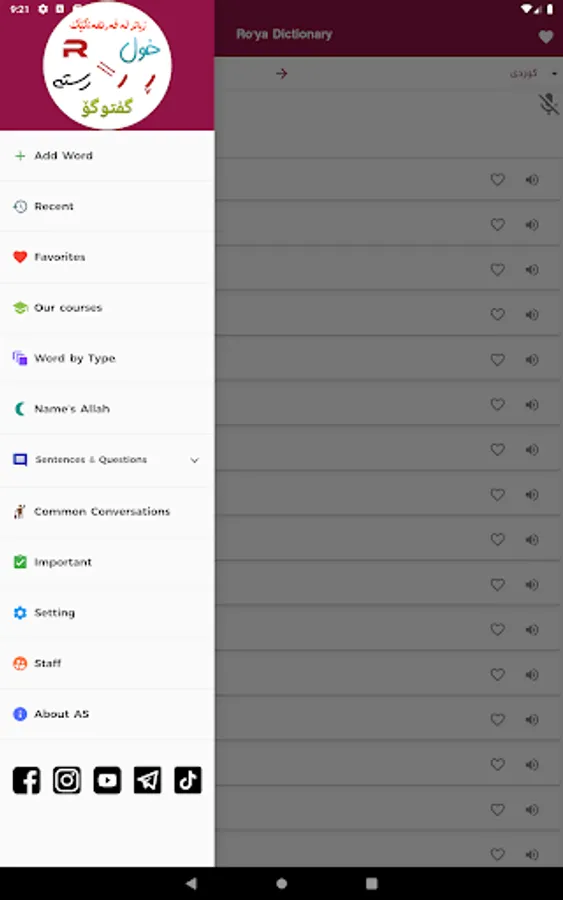Tap the red arrow language swap icon
Viewport: 563px width, 900px height.
281,73
